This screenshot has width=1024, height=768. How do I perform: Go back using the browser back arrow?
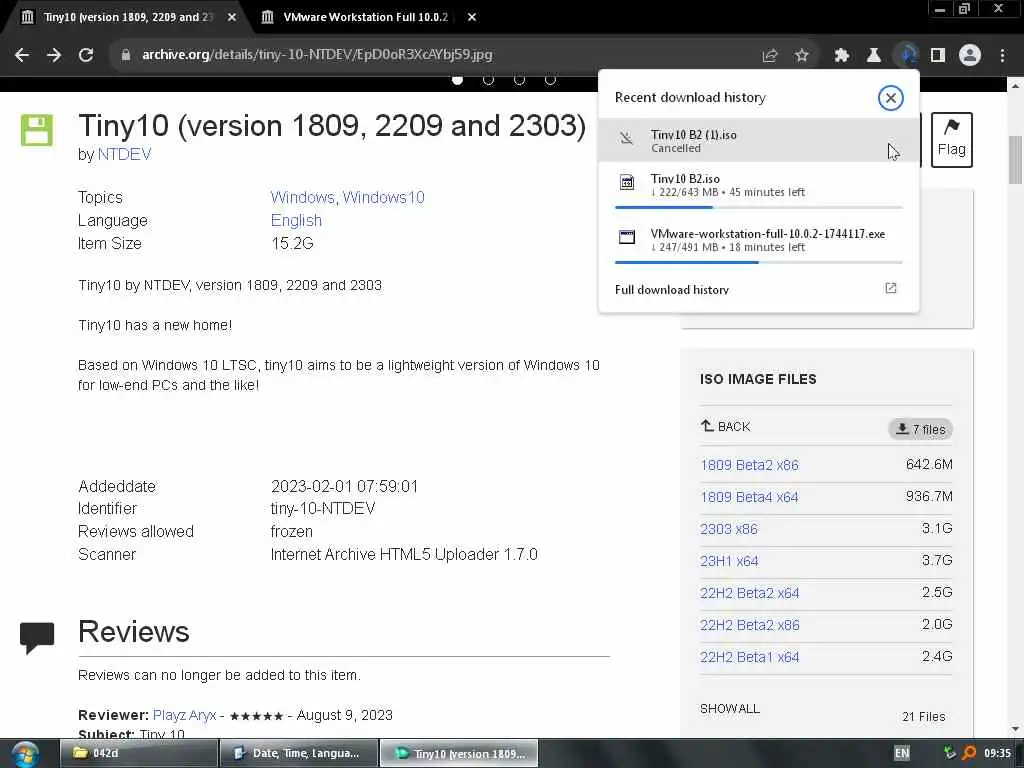pos(22,55)
